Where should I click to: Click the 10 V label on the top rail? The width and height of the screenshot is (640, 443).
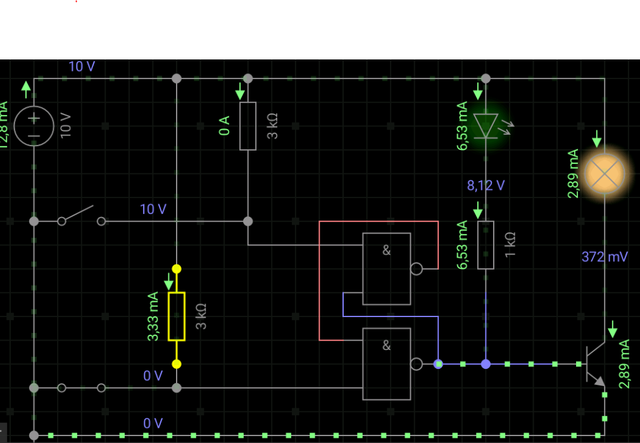(x=82, y=67)
